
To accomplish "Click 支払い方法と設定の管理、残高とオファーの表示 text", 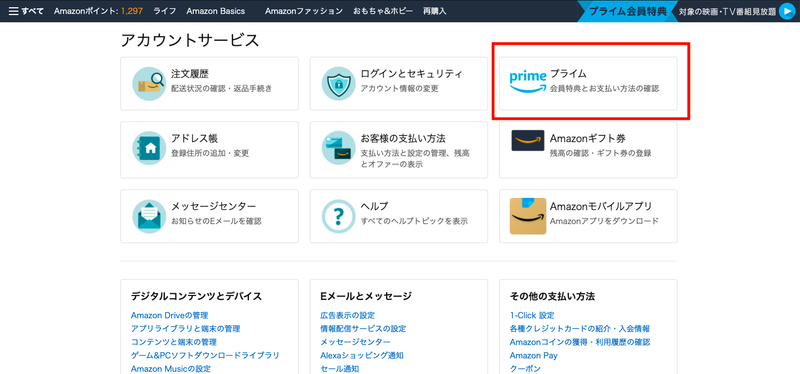I will pos(415,159).
